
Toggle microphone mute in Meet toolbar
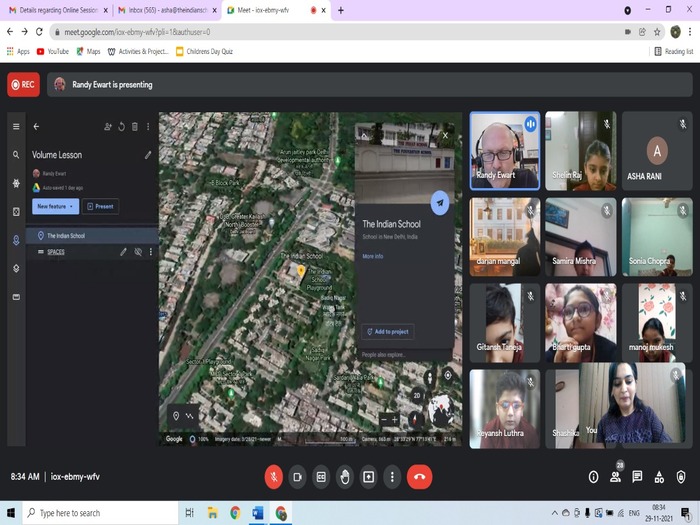click(274, 477)
